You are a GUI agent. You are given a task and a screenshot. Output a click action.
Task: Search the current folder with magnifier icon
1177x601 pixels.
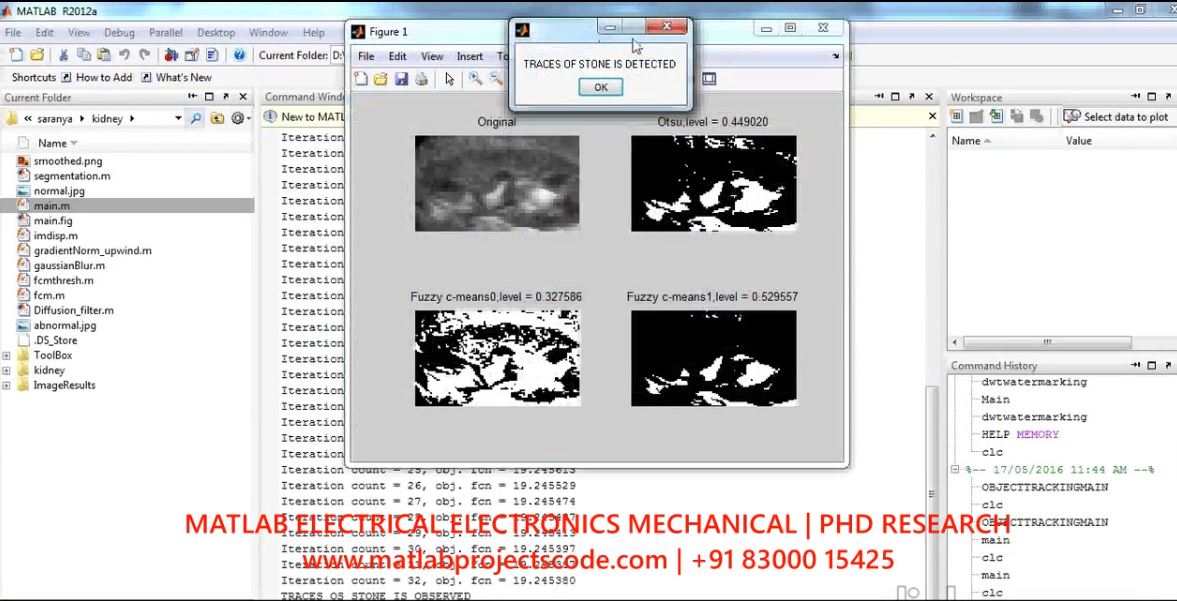tap(196, 118)
